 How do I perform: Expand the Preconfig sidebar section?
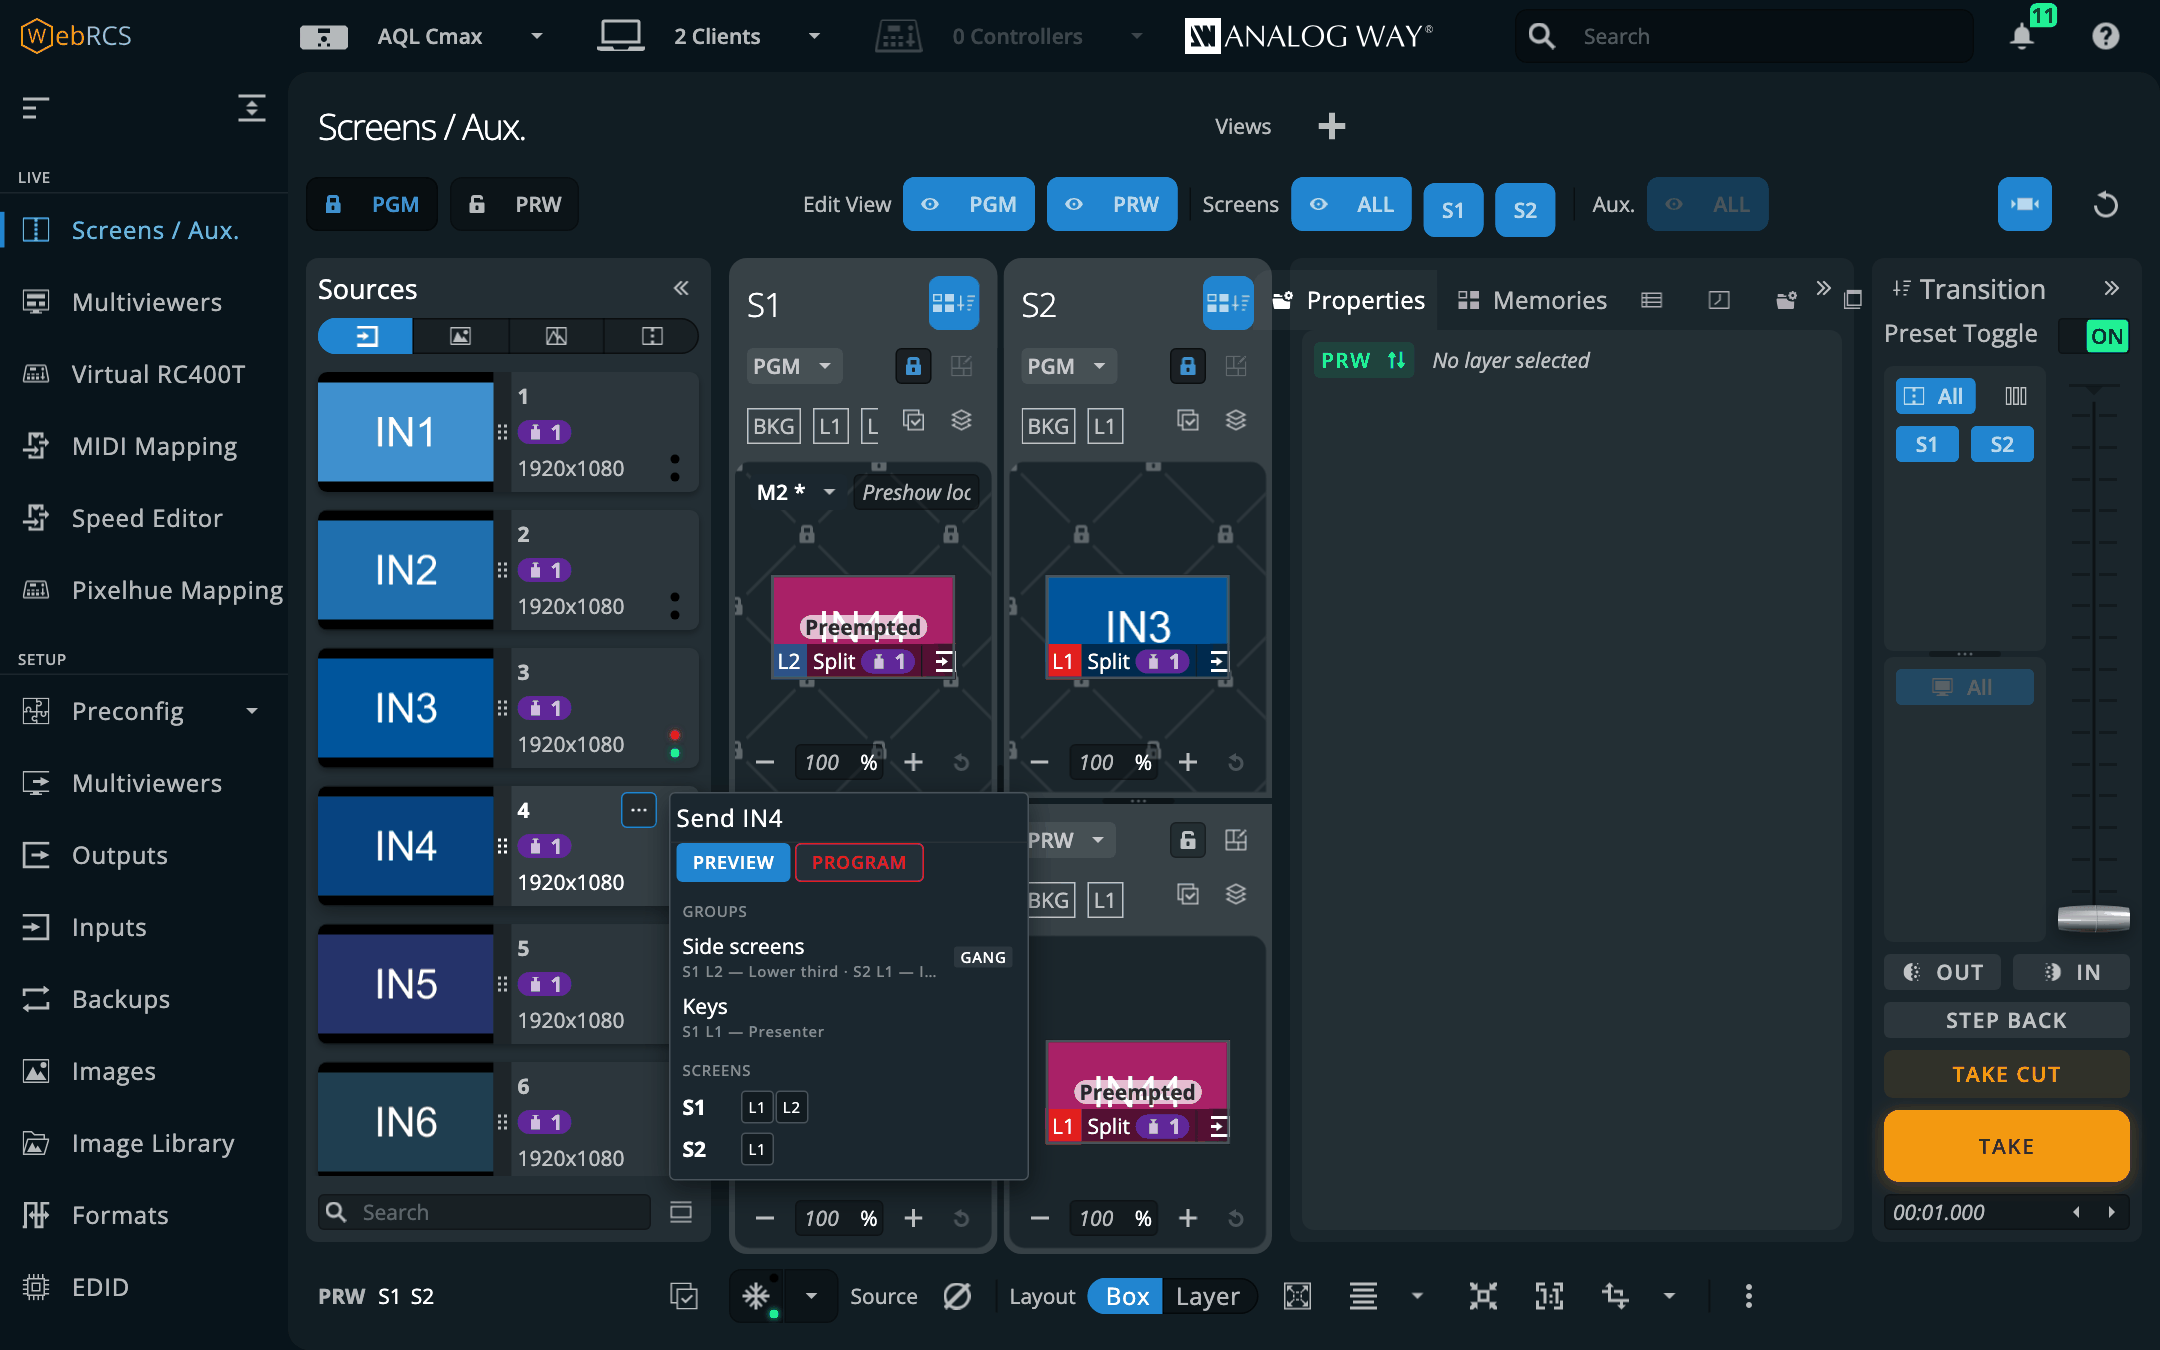point(251,711)
